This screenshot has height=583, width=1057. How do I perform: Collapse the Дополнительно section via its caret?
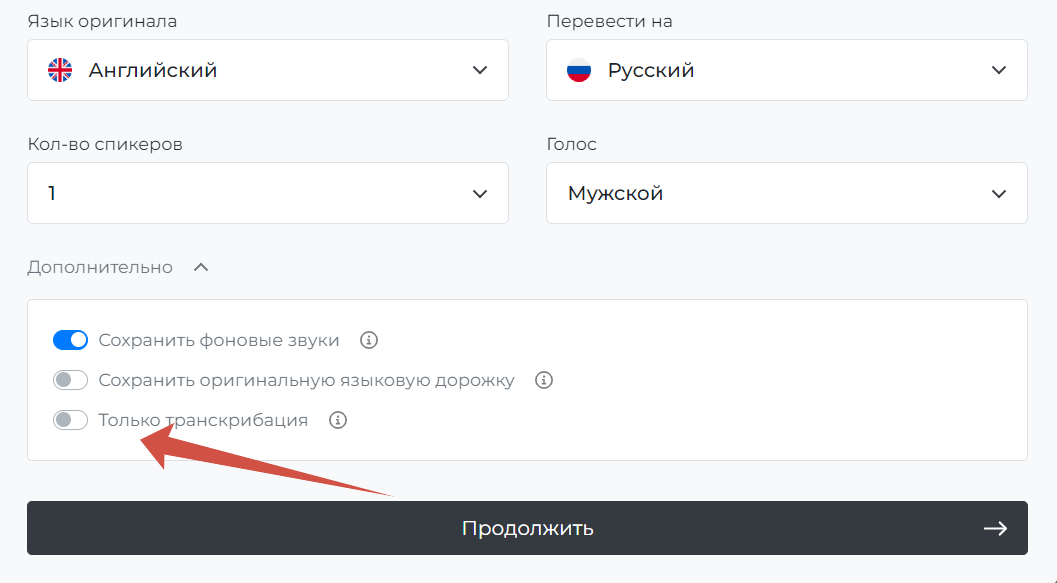pos(201,268)
